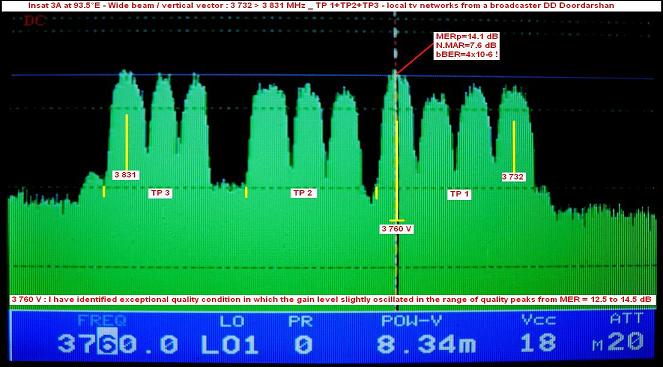Click the TP 3 transponder label
This screenshot has width=663, height=367.
160,193
